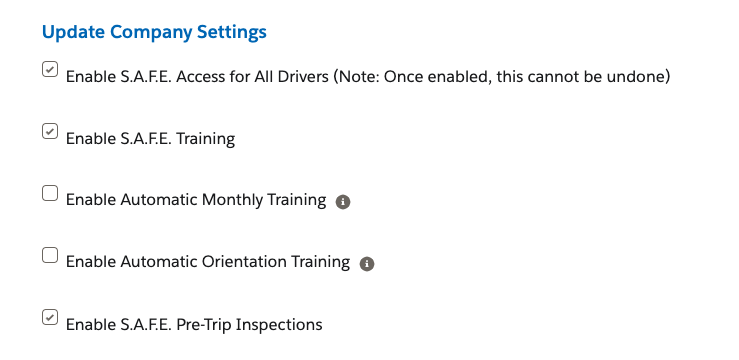This screenshot has height=360, width=739.
Task: Click the Enable S.A.F.E. Training label text
Action: click(150, 139)
